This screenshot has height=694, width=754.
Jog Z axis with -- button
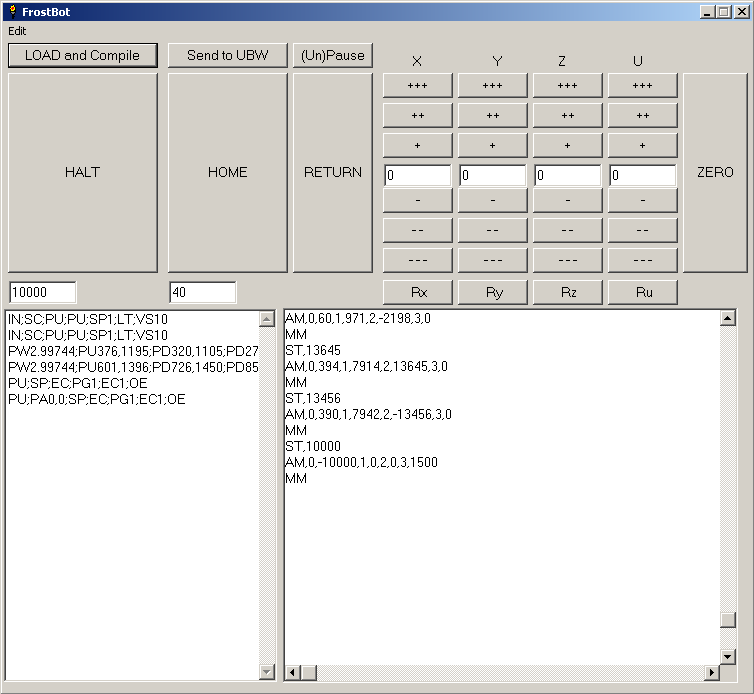click(567, 230)
